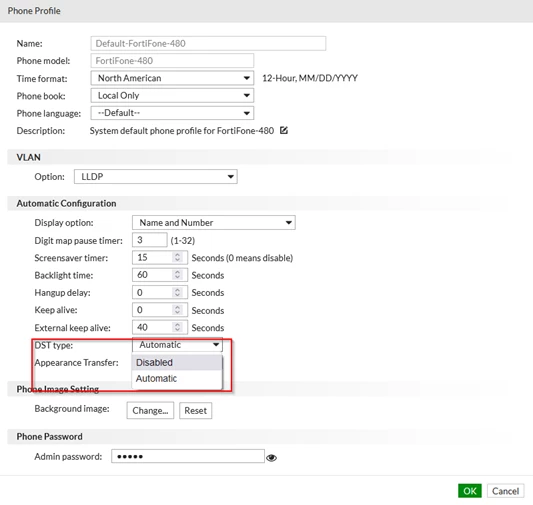Open the Phone language dropdown
Viewport: 533px width, 505px height.
pyautogui.click(x=172, y=113)
